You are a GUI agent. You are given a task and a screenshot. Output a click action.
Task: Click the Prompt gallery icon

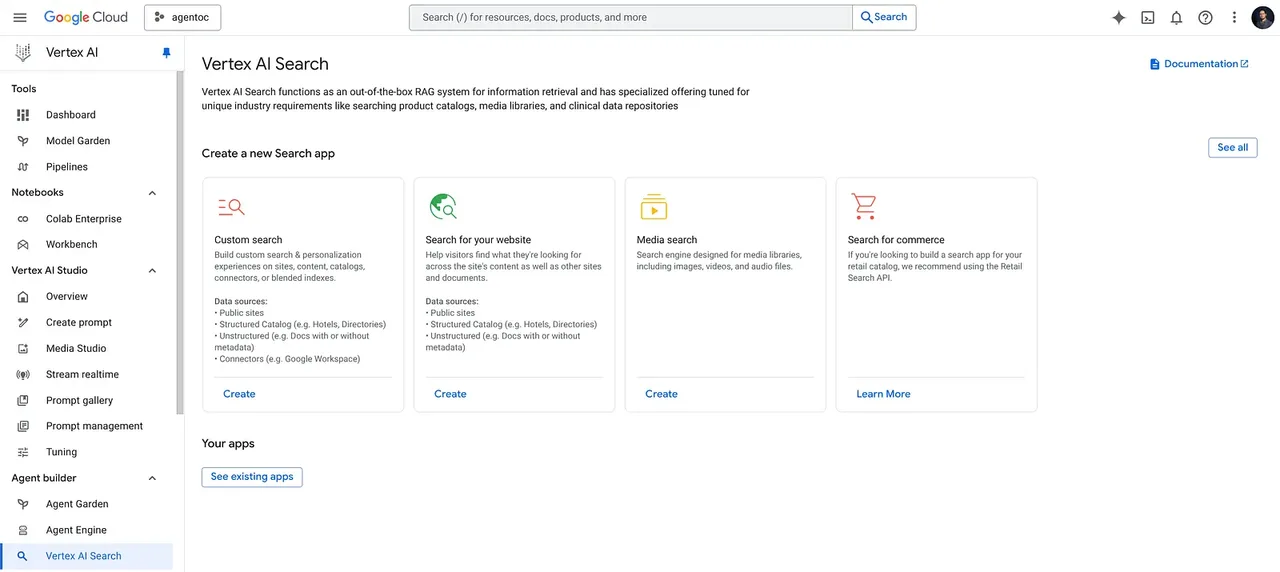coord(23,400)
